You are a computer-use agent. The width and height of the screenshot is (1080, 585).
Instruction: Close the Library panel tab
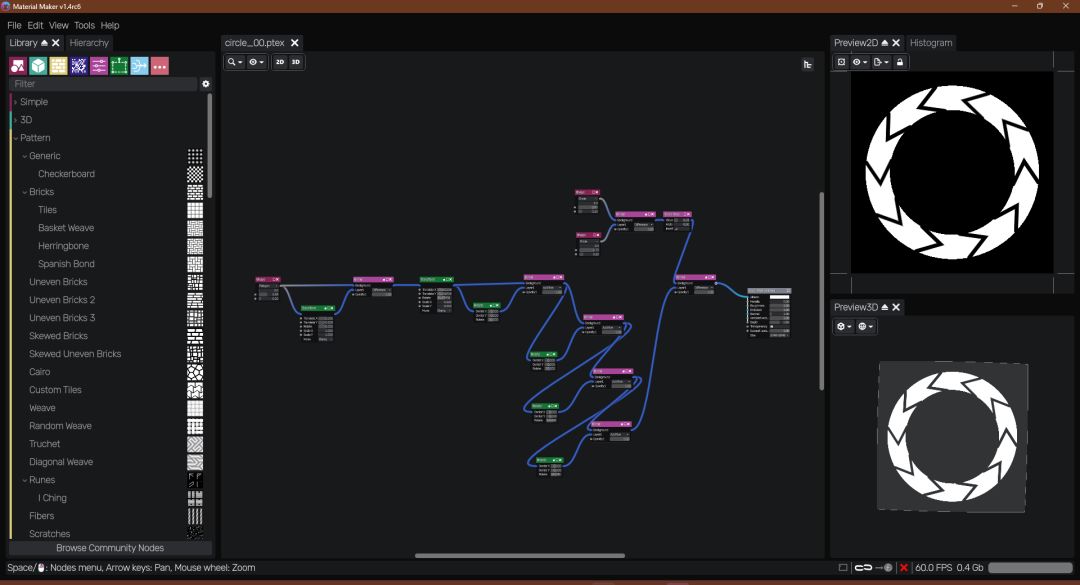[56, 43]
